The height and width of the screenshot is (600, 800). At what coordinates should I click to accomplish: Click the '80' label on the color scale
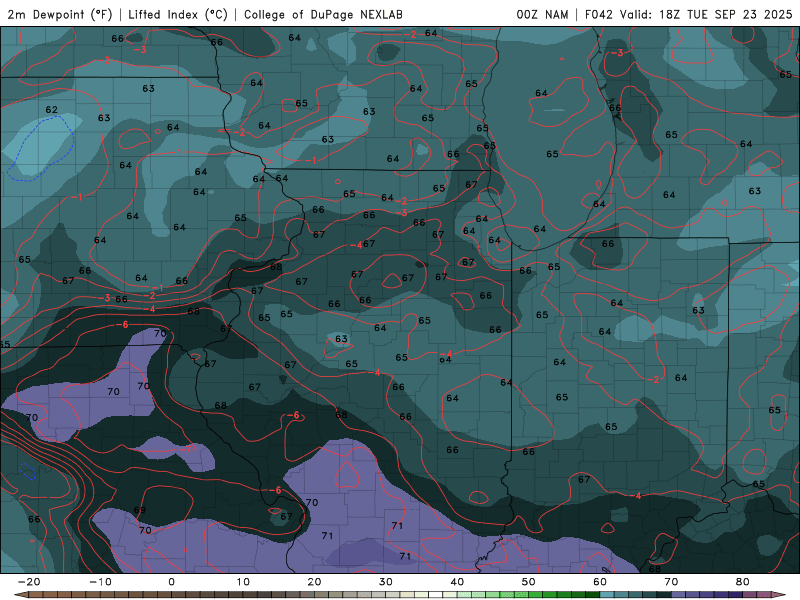click(743, 582)
